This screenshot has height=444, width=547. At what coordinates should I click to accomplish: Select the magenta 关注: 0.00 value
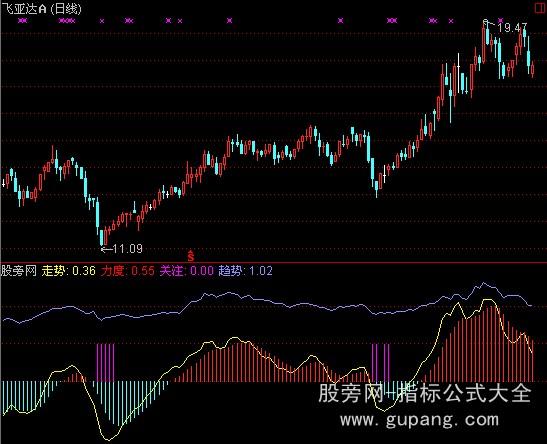click(187, 271)
